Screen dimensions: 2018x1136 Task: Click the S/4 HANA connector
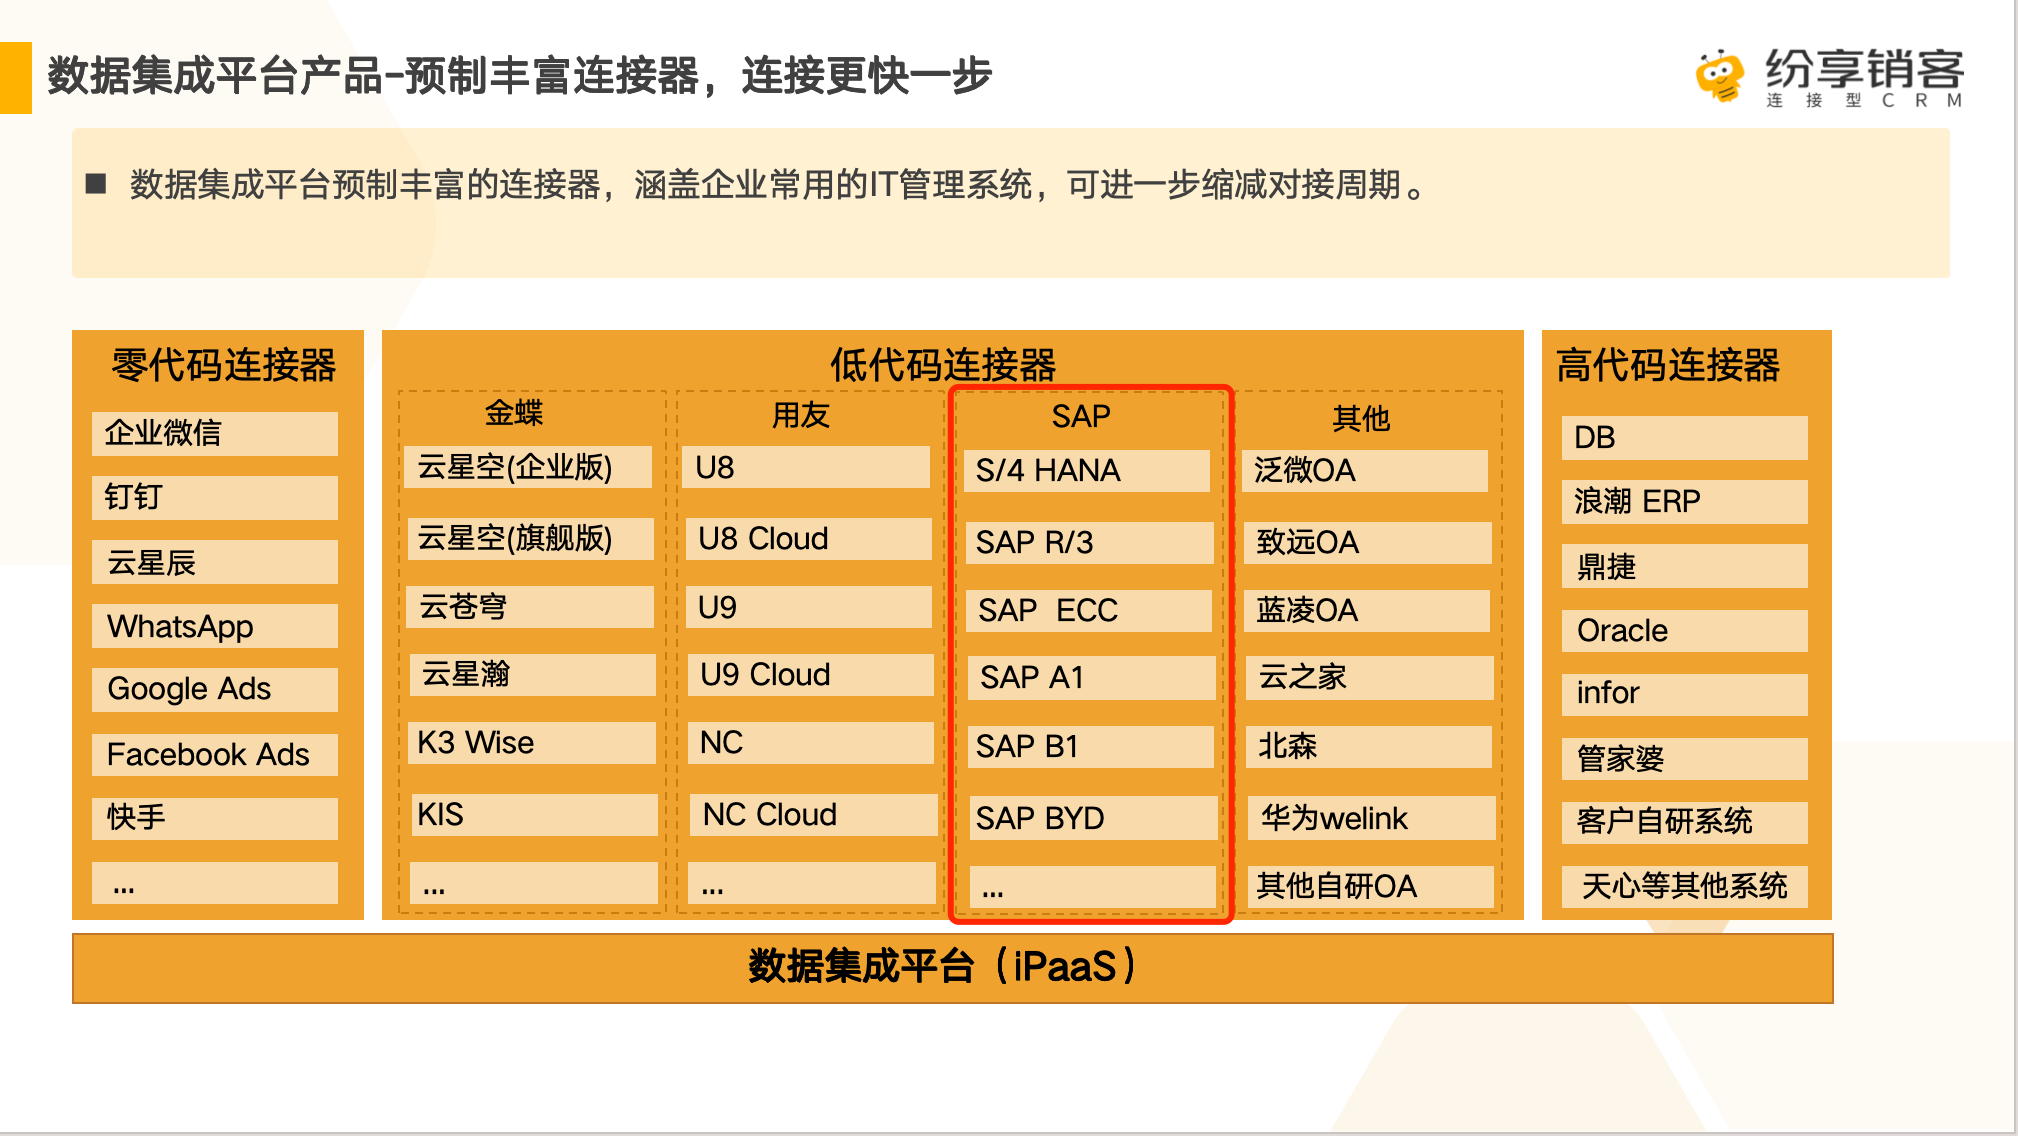click(x=1087, y=470)
